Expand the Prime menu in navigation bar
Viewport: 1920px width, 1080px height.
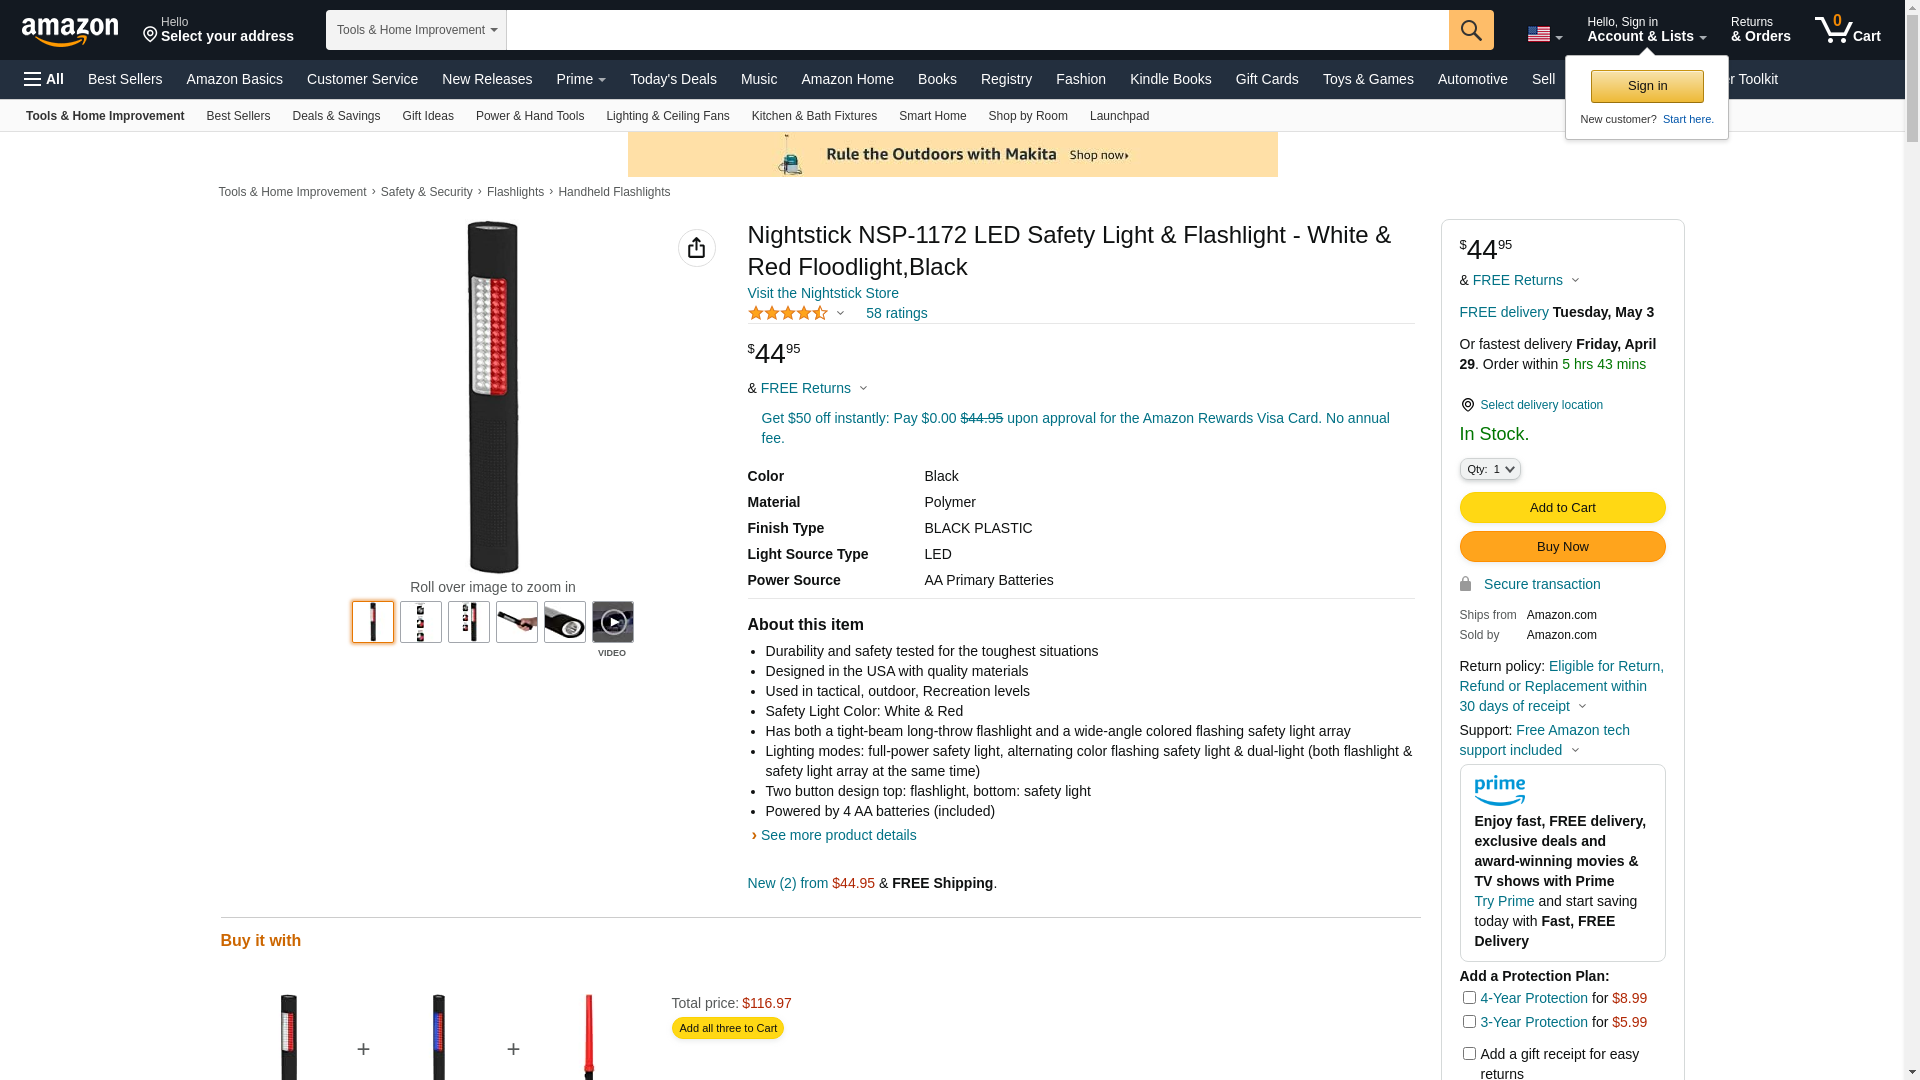coord(581,79)
